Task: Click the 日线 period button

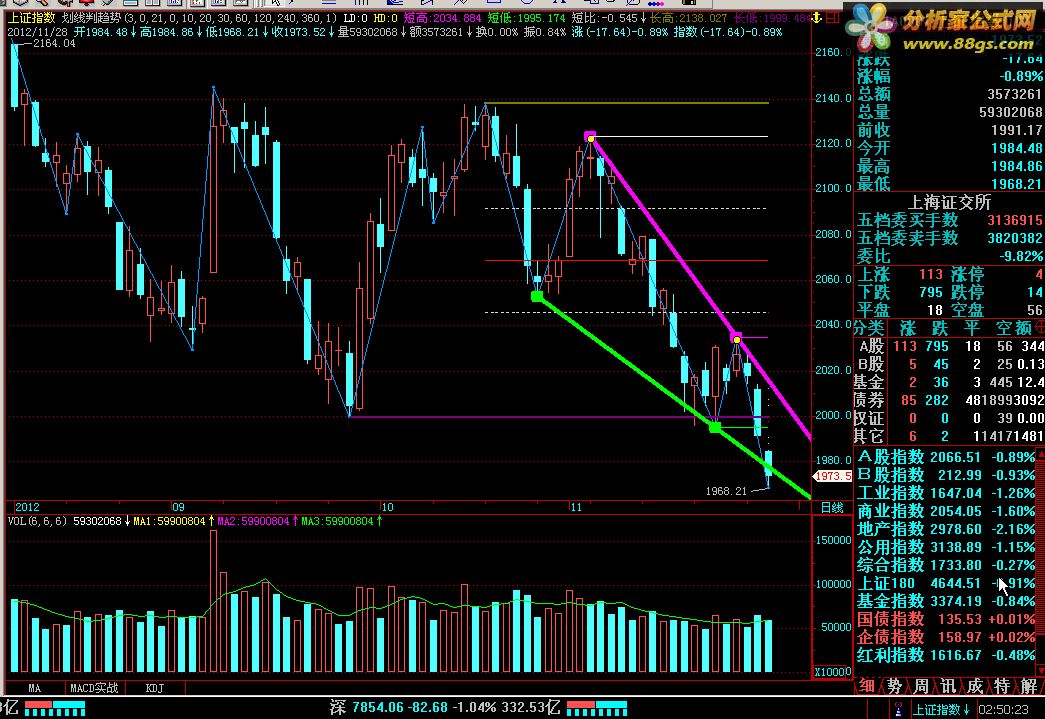Action: point(832,508)
